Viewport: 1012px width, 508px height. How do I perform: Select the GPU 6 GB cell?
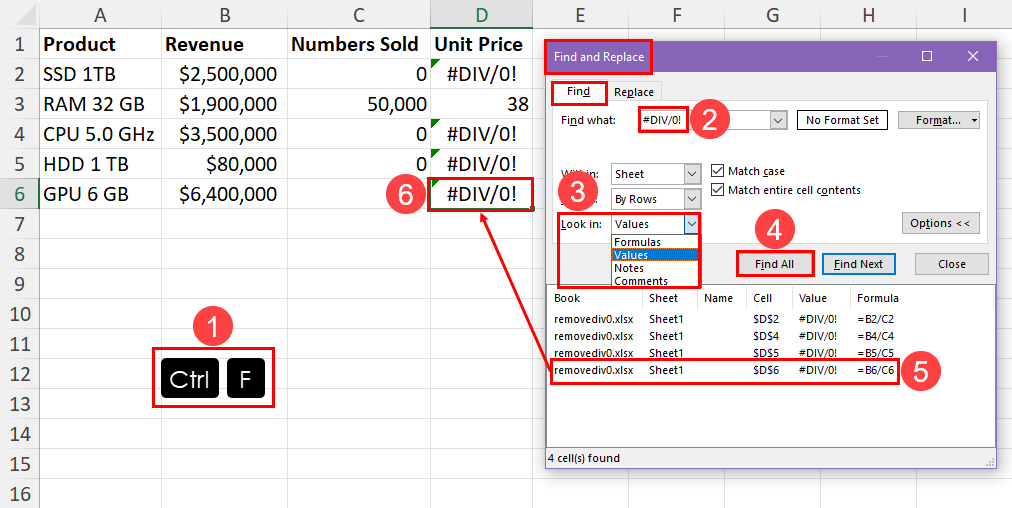(x=100, y=194)
